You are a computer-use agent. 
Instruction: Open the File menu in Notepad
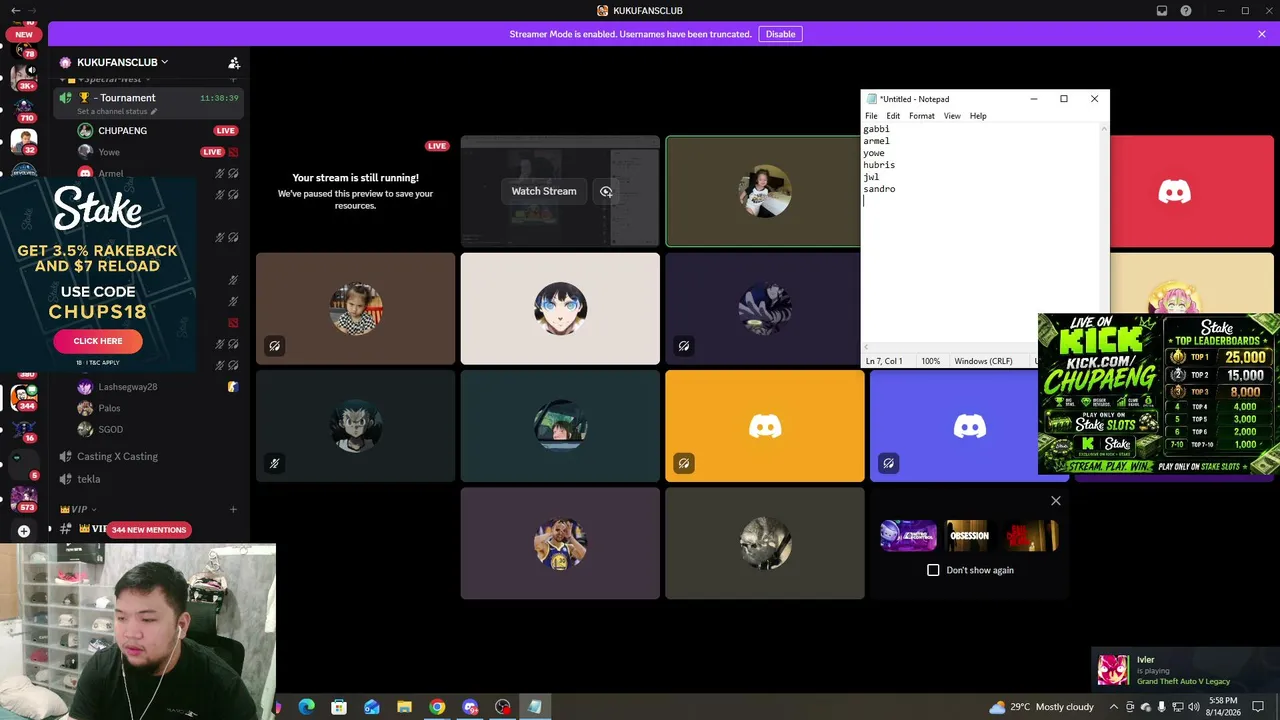pos(871,116)
